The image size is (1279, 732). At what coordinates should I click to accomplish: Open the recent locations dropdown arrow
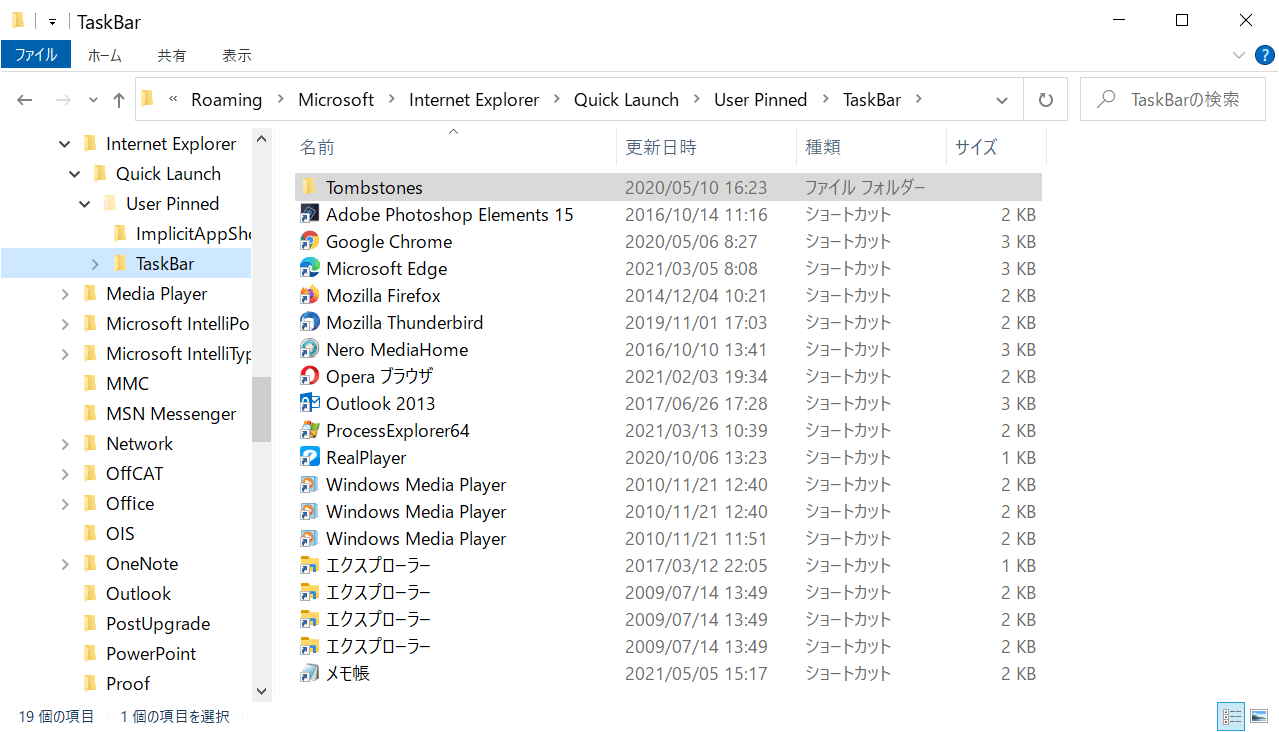[94, 100]
